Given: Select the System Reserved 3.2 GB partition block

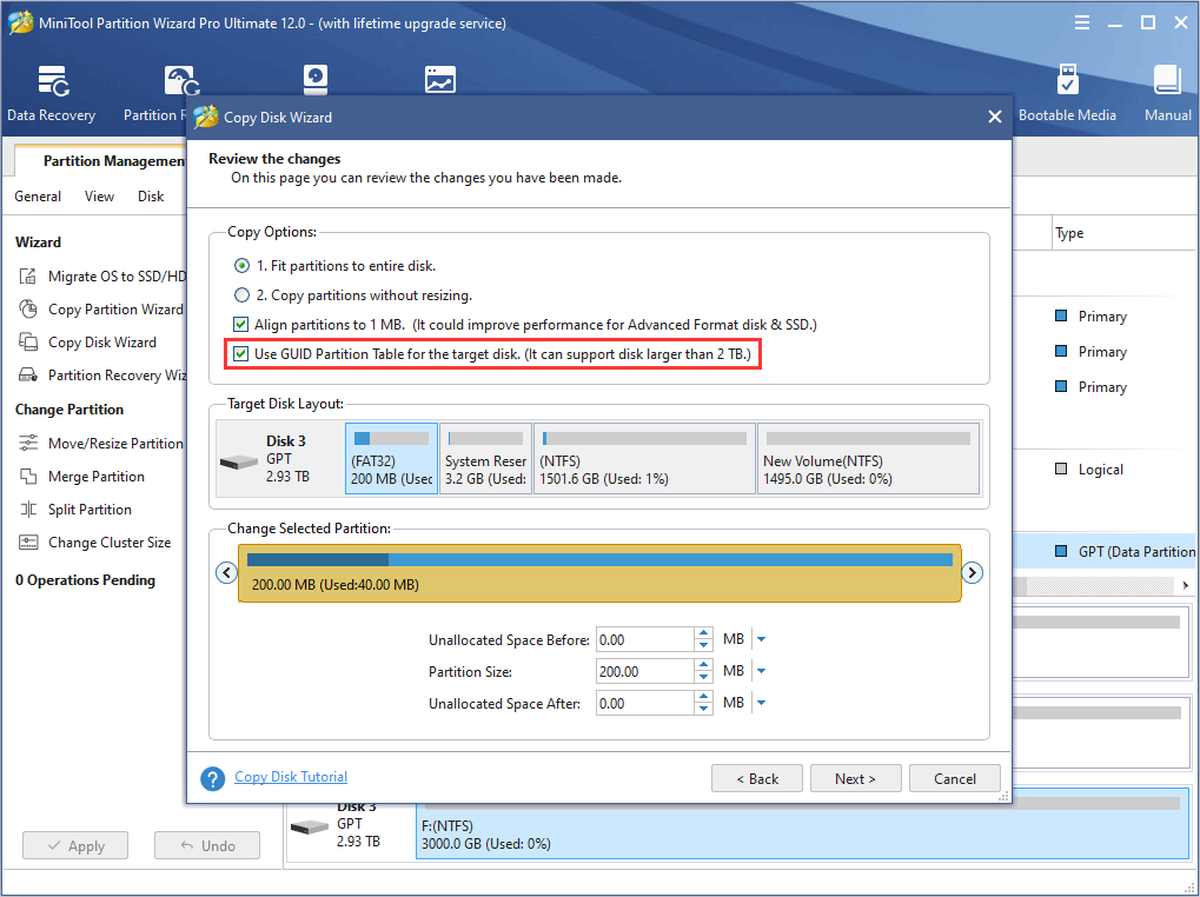Looking at the screenshot, I should pyautogui.click(x=485, y=458).
